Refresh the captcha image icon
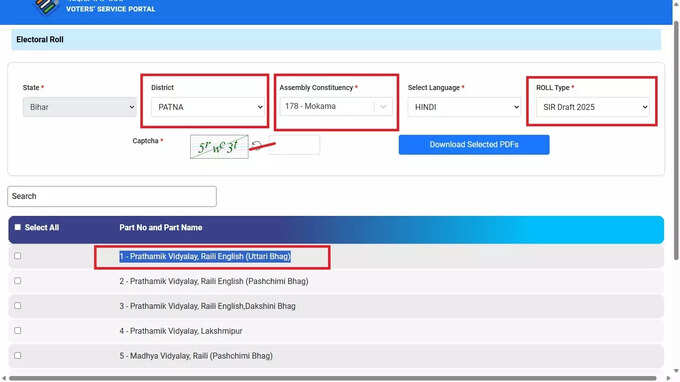 (x=256, y=146)
